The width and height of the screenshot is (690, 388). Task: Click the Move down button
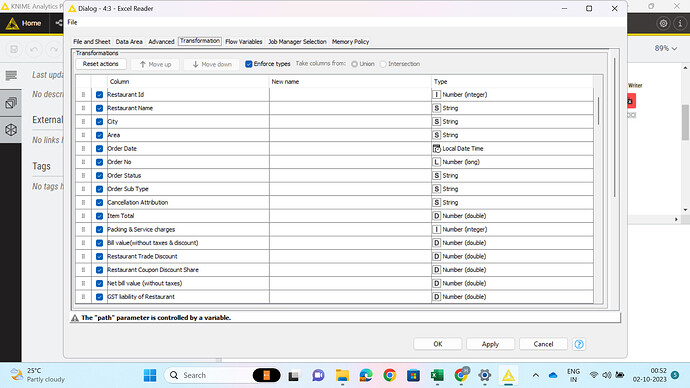[x=212, y=64]
